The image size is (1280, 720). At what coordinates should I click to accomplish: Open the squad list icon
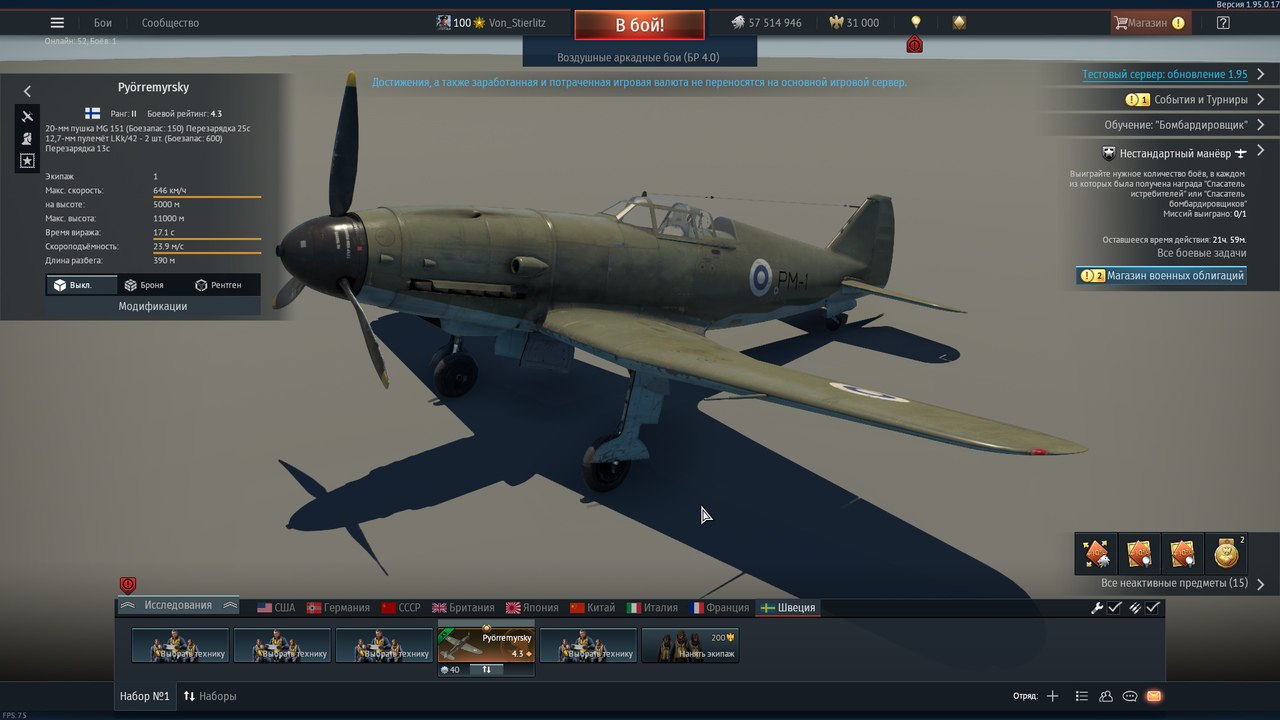(x=1081, y=696)
